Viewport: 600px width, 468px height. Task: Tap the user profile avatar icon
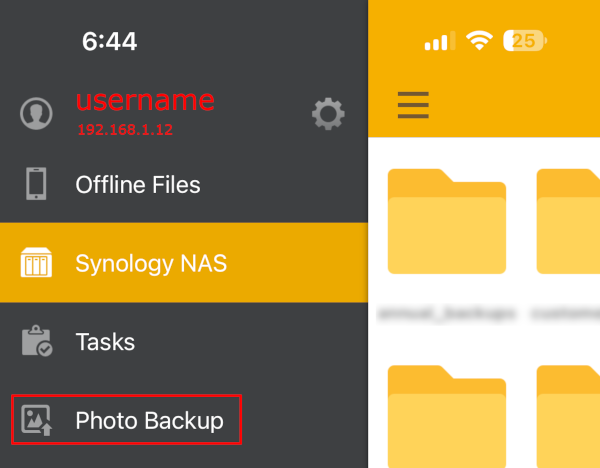tap(36, 113)
